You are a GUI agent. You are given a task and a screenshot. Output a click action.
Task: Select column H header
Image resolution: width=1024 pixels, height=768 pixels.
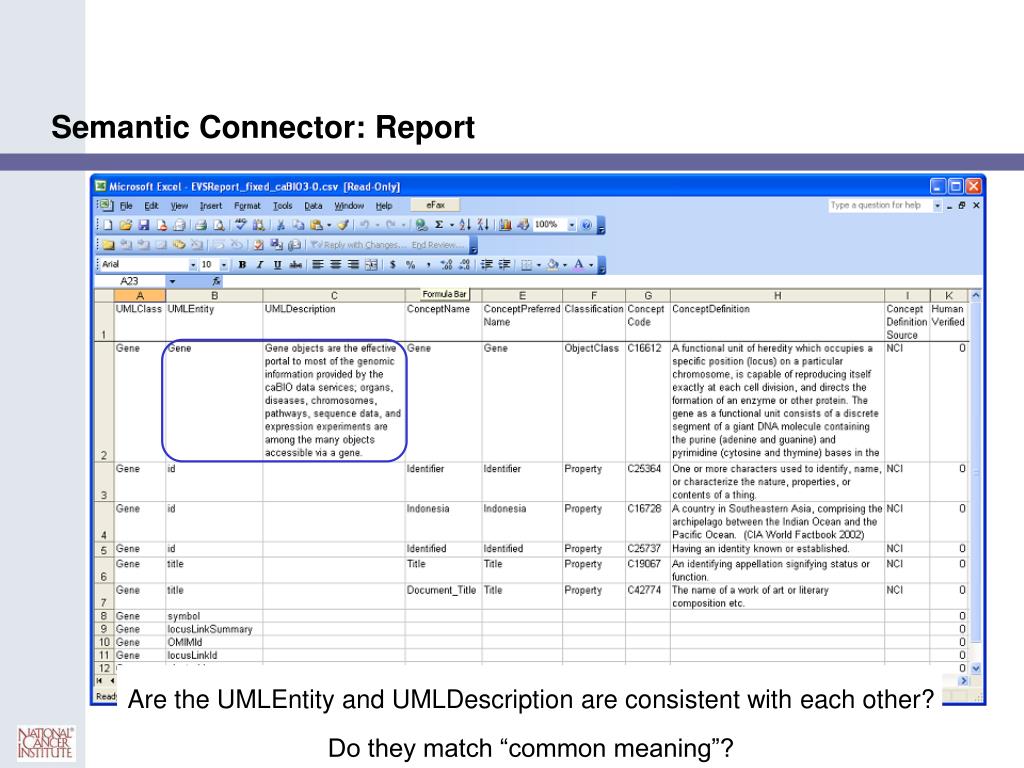(777, 296)
